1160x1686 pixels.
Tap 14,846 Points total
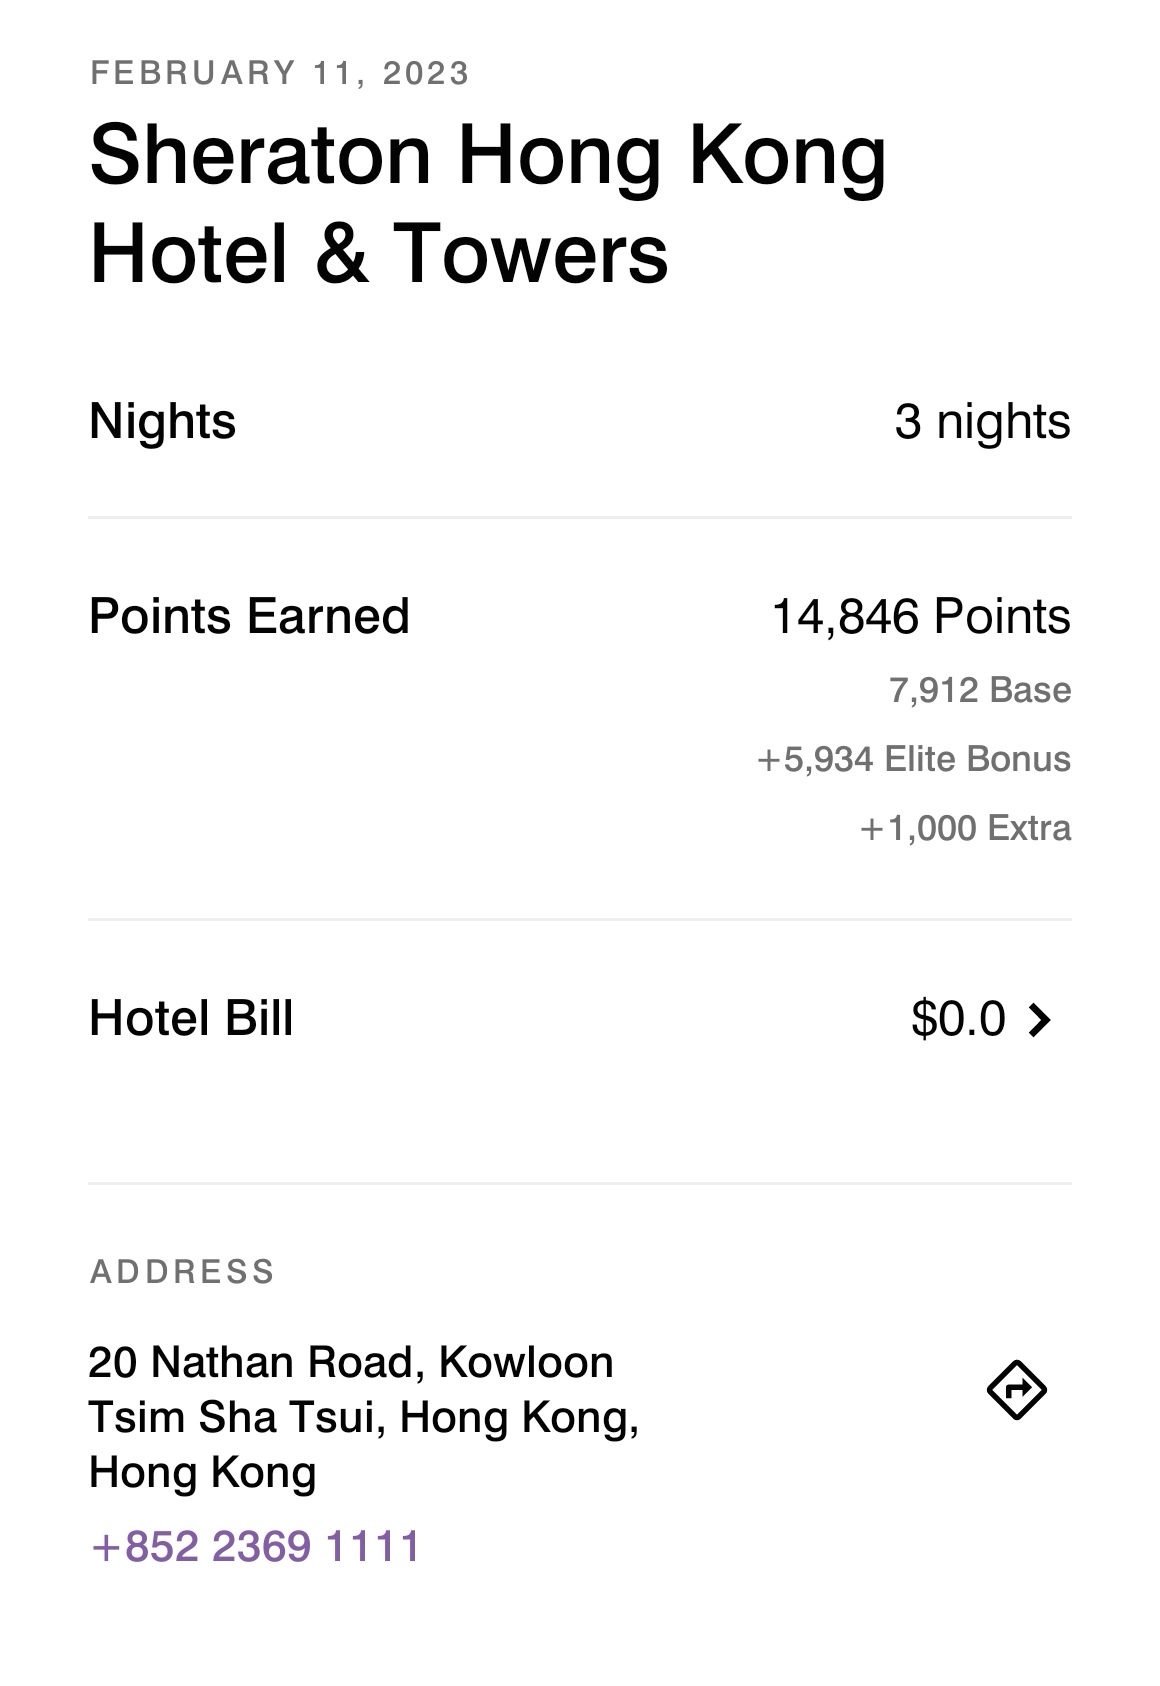click(921, 616)
